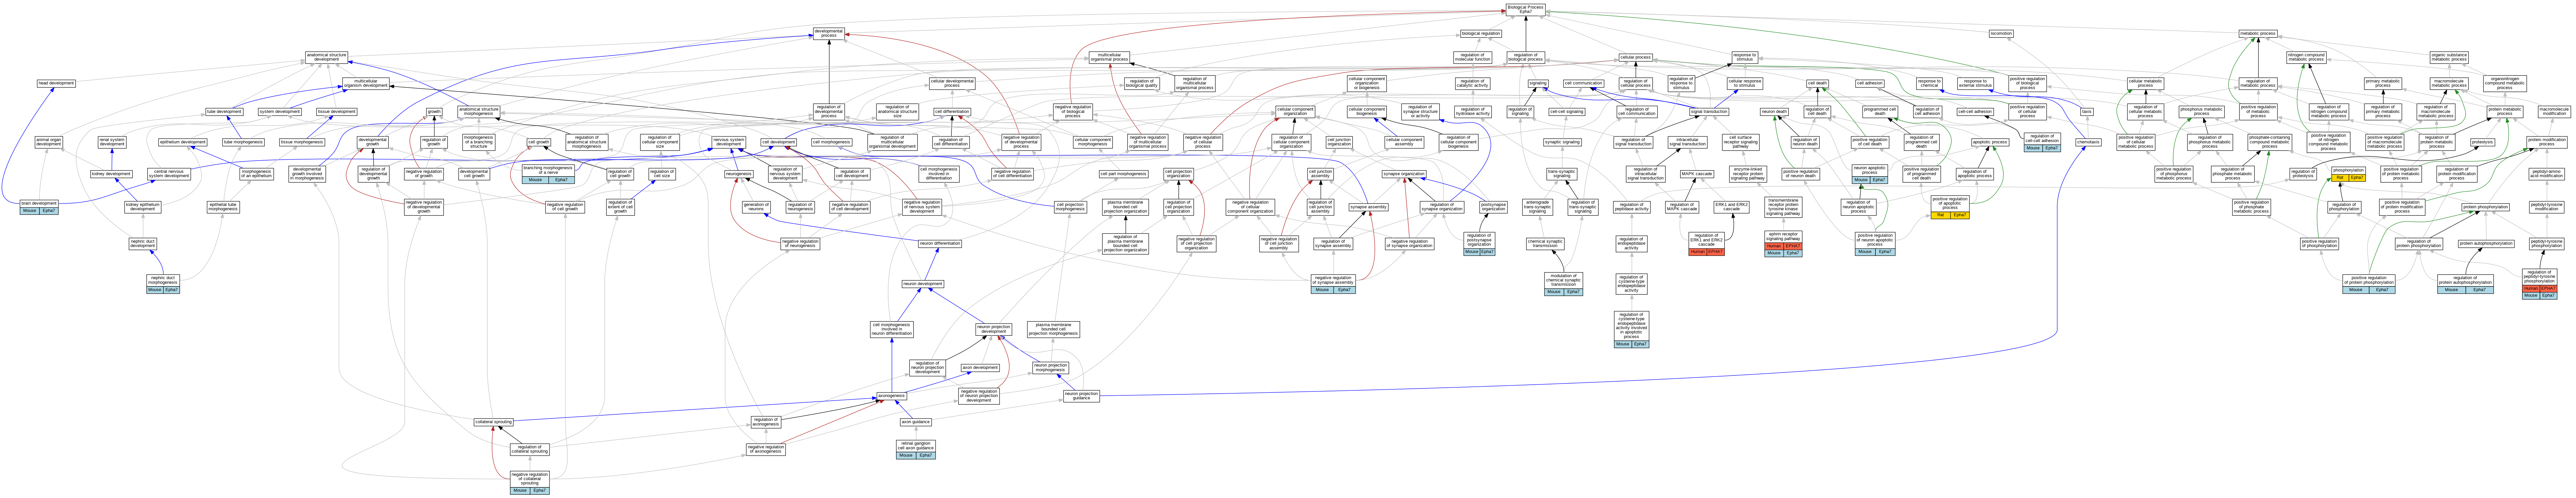Select the 'synapse organization' node

pos(1404,174)
